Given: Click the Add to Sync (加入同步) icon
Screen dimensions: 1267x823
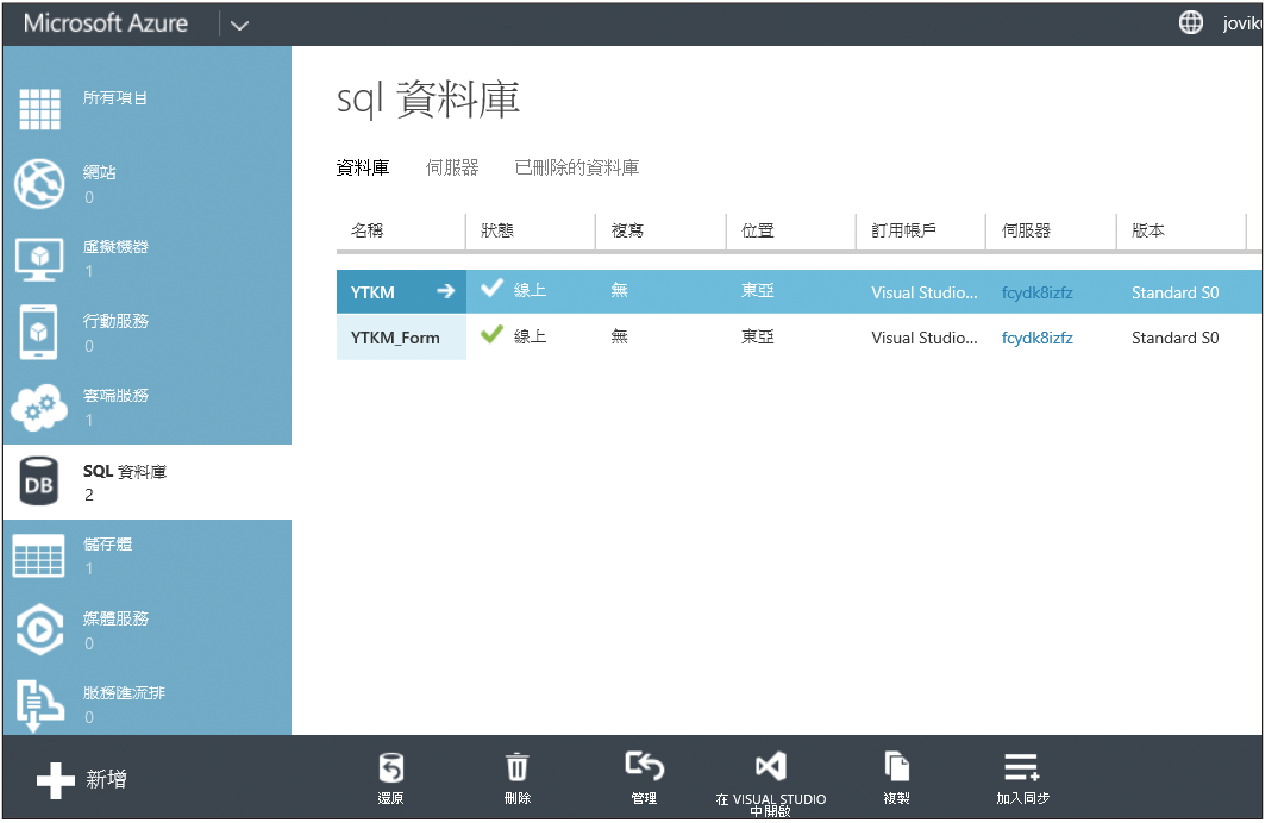Looking at the screenshot, I should tap(1022, 768).
